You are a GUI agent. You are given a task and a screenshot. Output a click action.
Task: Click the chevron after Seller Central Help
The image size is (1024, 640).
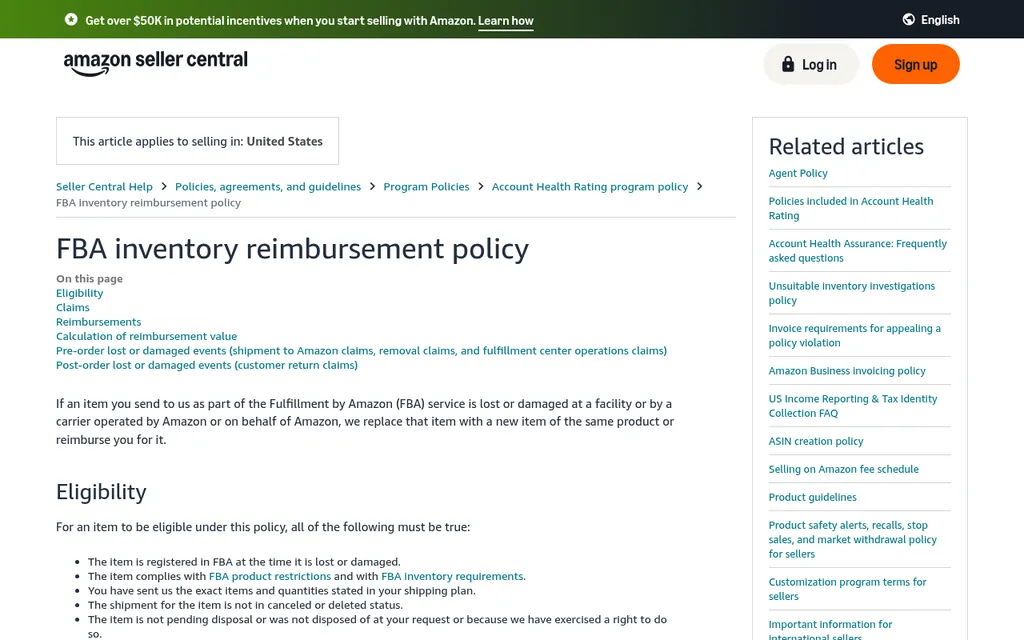164,187
